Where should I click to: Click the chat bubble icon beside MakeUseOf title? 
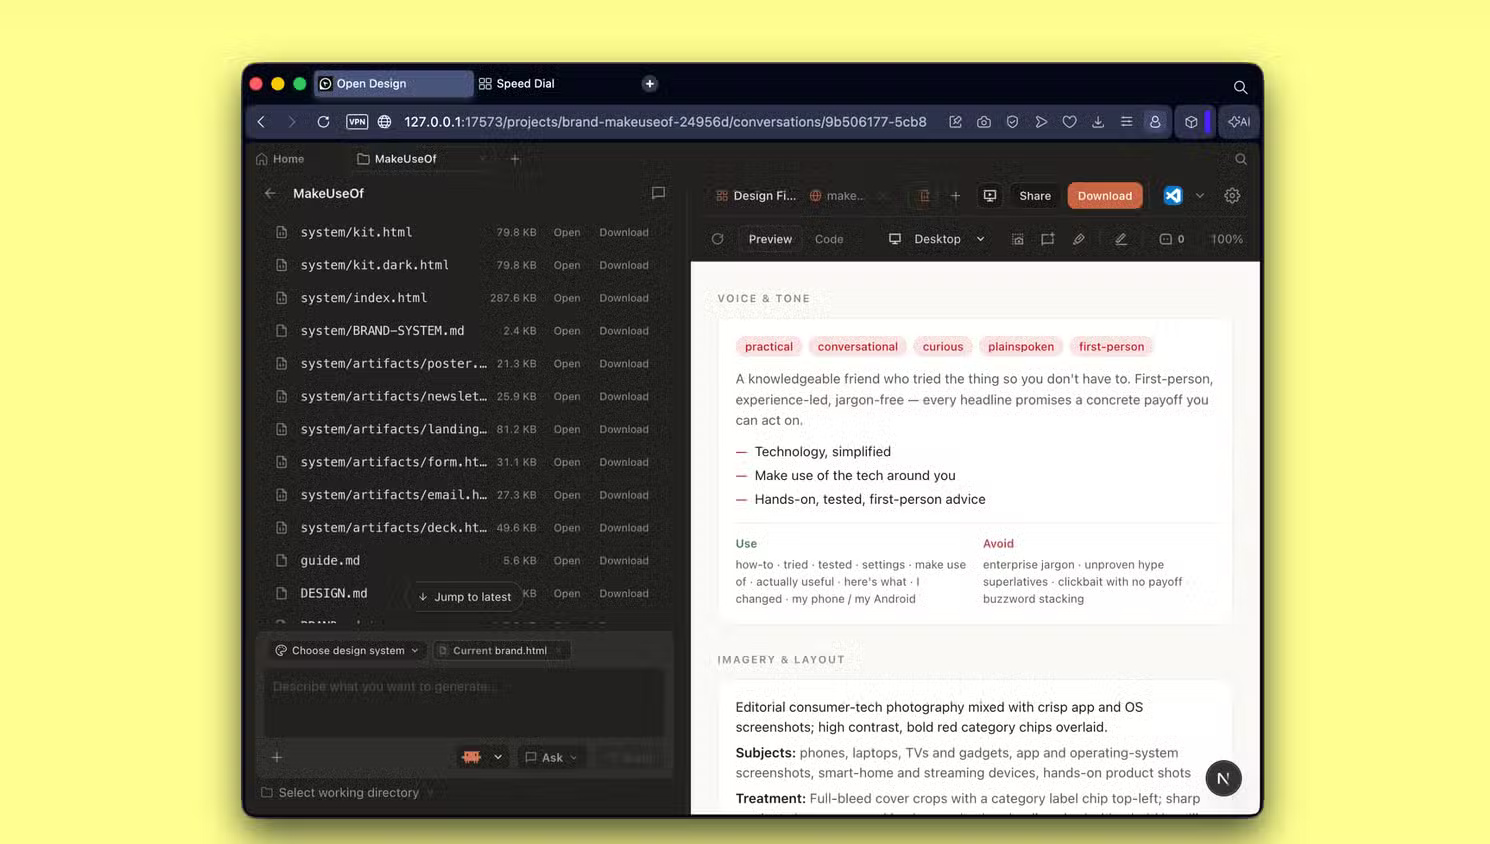[658, 193]
